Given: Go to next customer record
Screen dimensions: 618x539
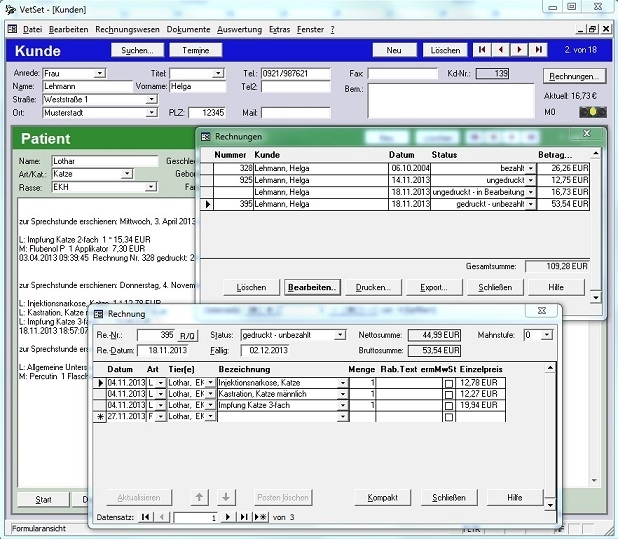Looking at the screenshot, I should click(519, 50).
